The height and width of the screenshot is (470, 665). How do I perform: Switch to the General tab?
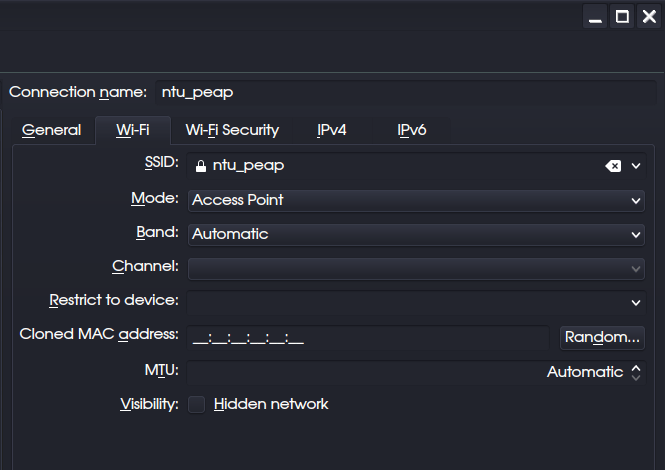pos(51,130)
